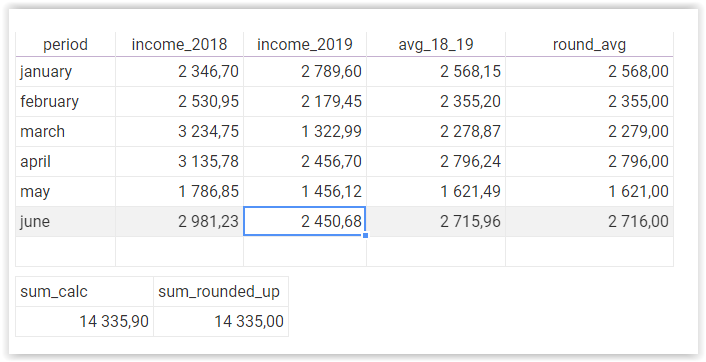
Task: Select average cell 2 278,87
Action: [x=436, y=131]
